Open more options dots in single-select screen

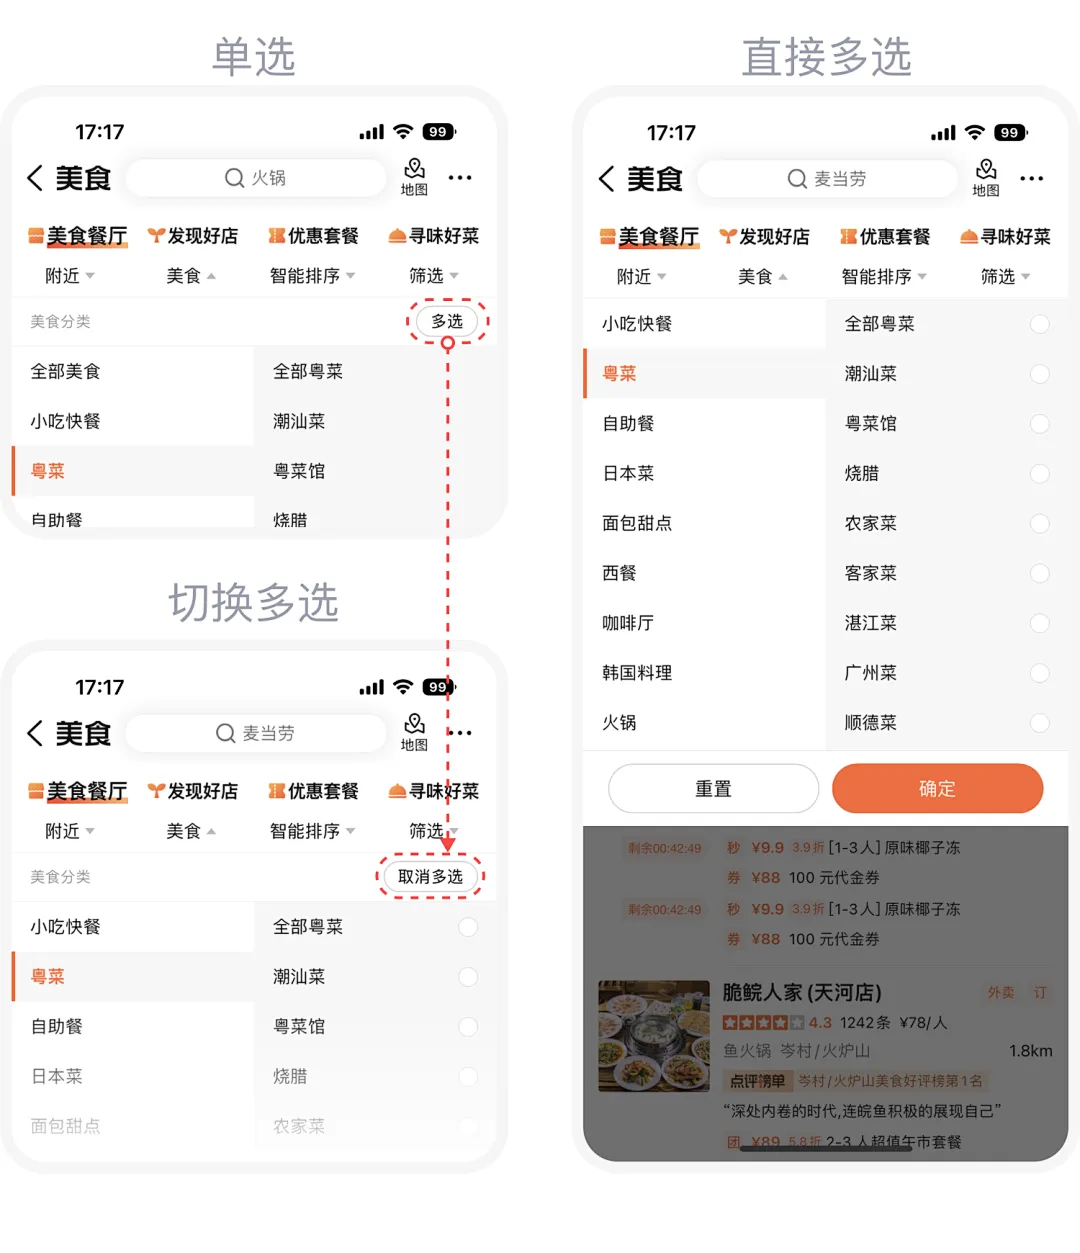coord(460,178)
